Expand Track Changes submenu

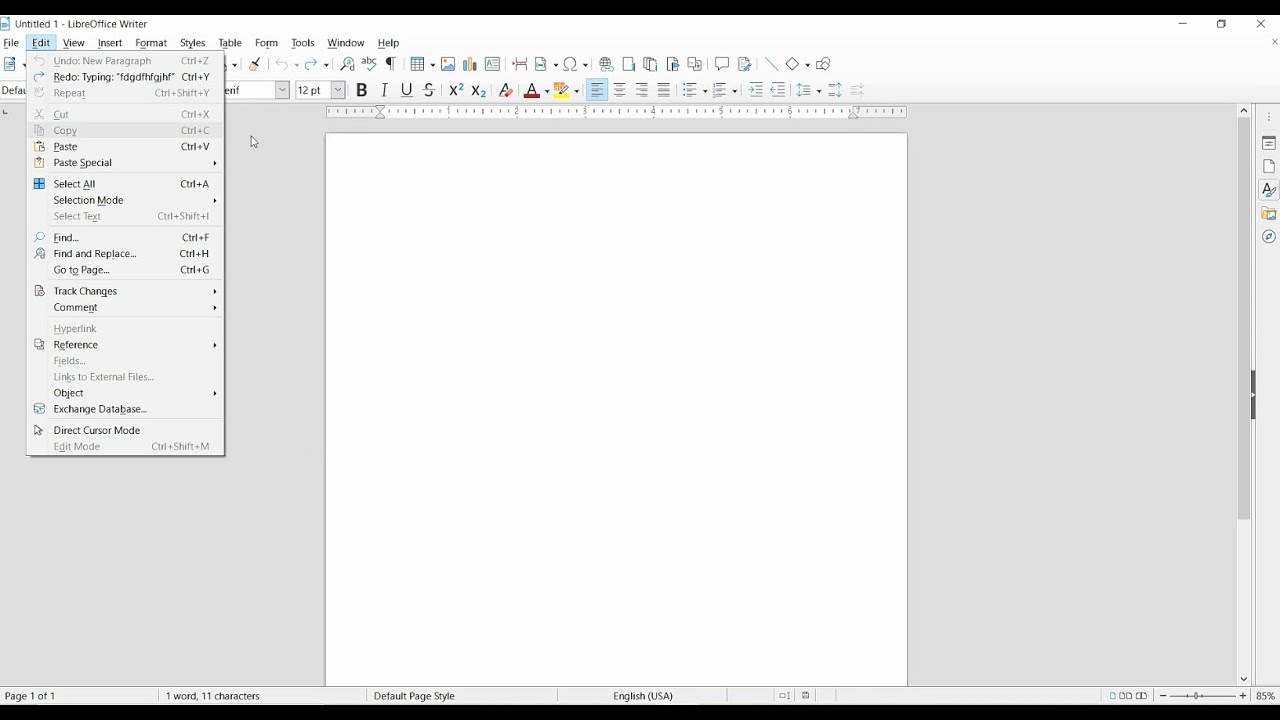click(x=125, y=291)
